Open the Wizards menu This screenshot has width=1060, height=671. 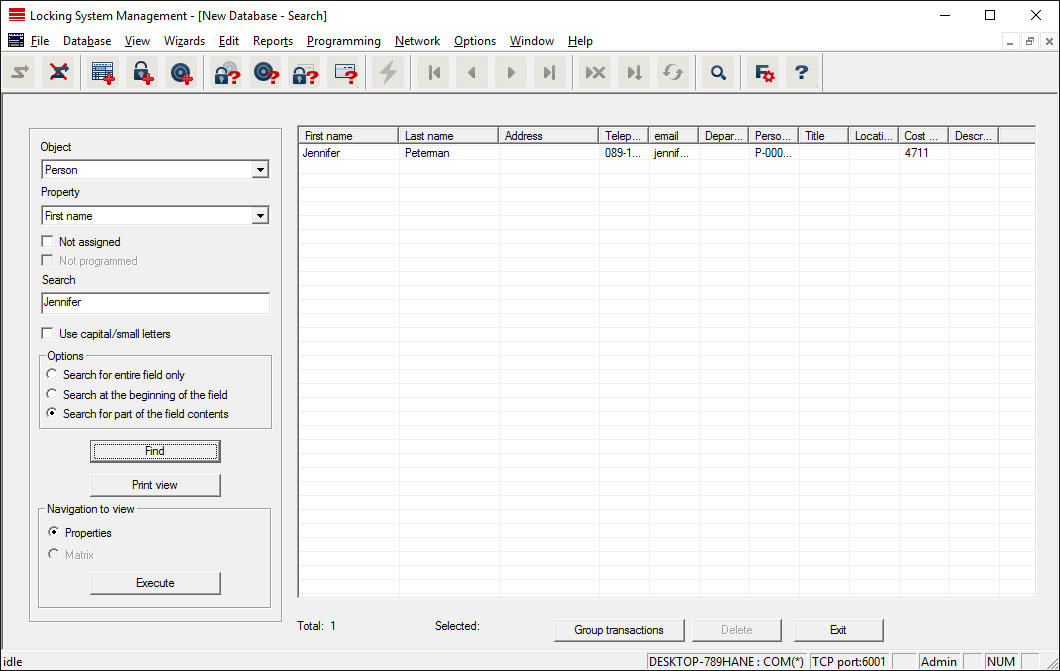(x=184, y=41)
